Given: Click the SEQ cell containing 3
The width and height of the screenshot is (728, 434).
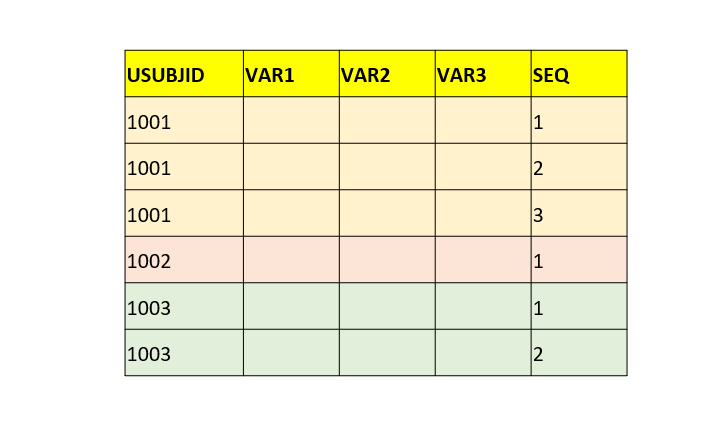Looking at the screenshot, I should [x=579, y=214].
